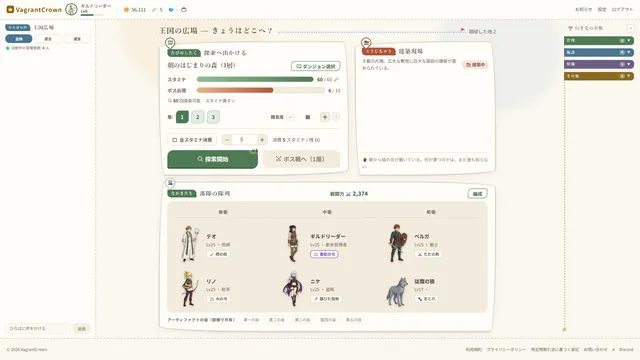
Task: Click リノ's equipped bow tag
Action: click(218, 299)
